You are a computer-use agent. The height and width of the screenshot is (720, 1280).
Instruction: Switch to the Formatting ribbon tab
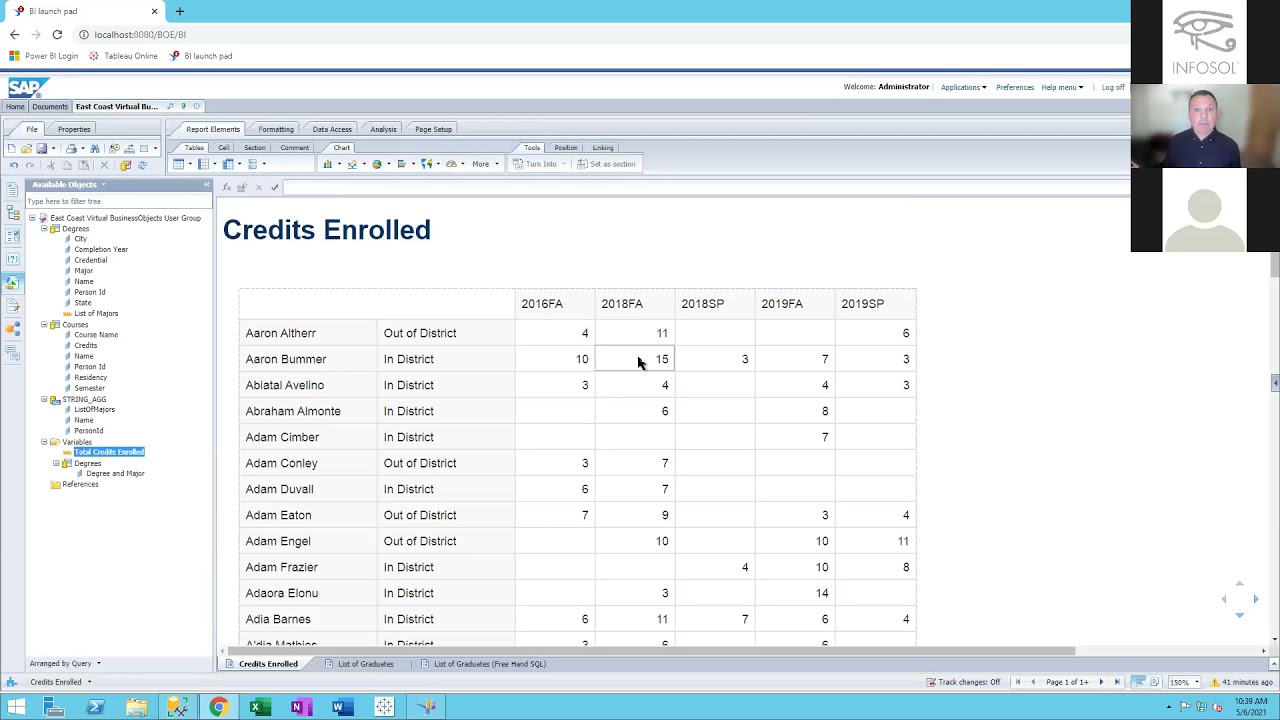coord(276,129)
